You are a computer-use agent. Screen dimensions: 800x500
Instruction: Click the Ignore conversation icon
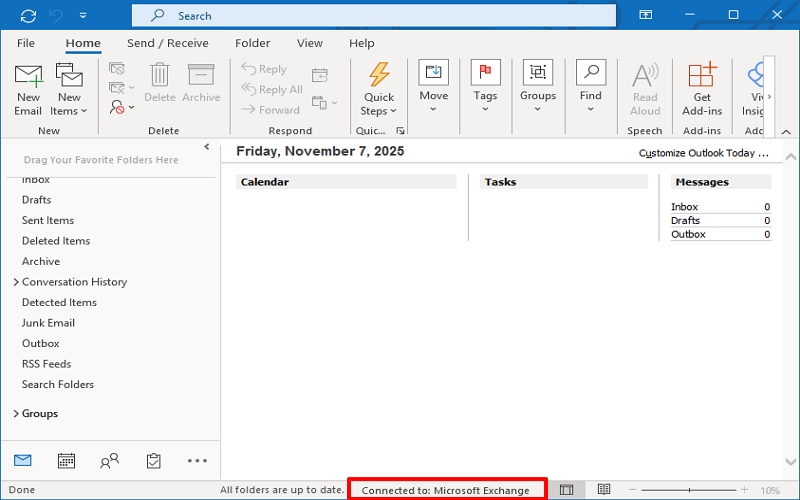(x=117, y=68)
